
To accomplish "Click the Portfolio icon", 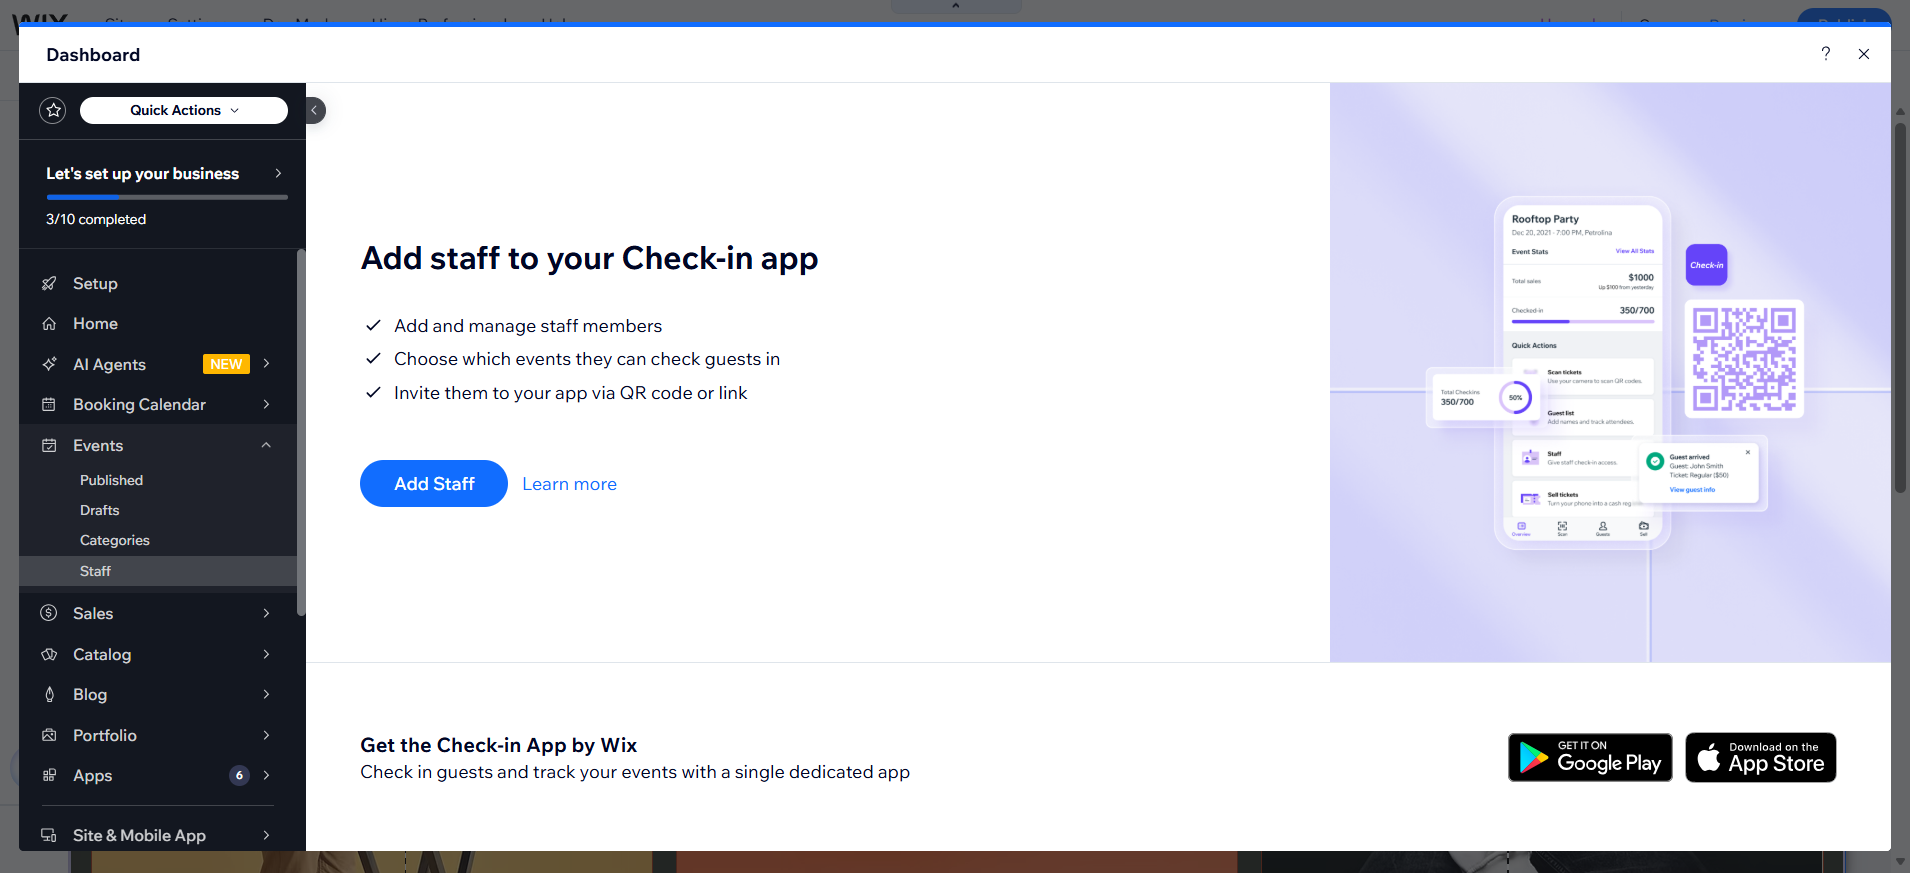I will [49, 735].
